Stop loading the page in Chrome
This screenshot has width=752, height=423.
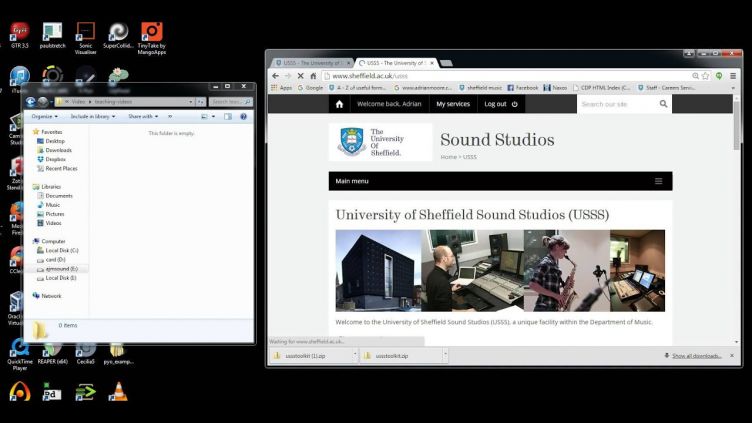(300, 76)
